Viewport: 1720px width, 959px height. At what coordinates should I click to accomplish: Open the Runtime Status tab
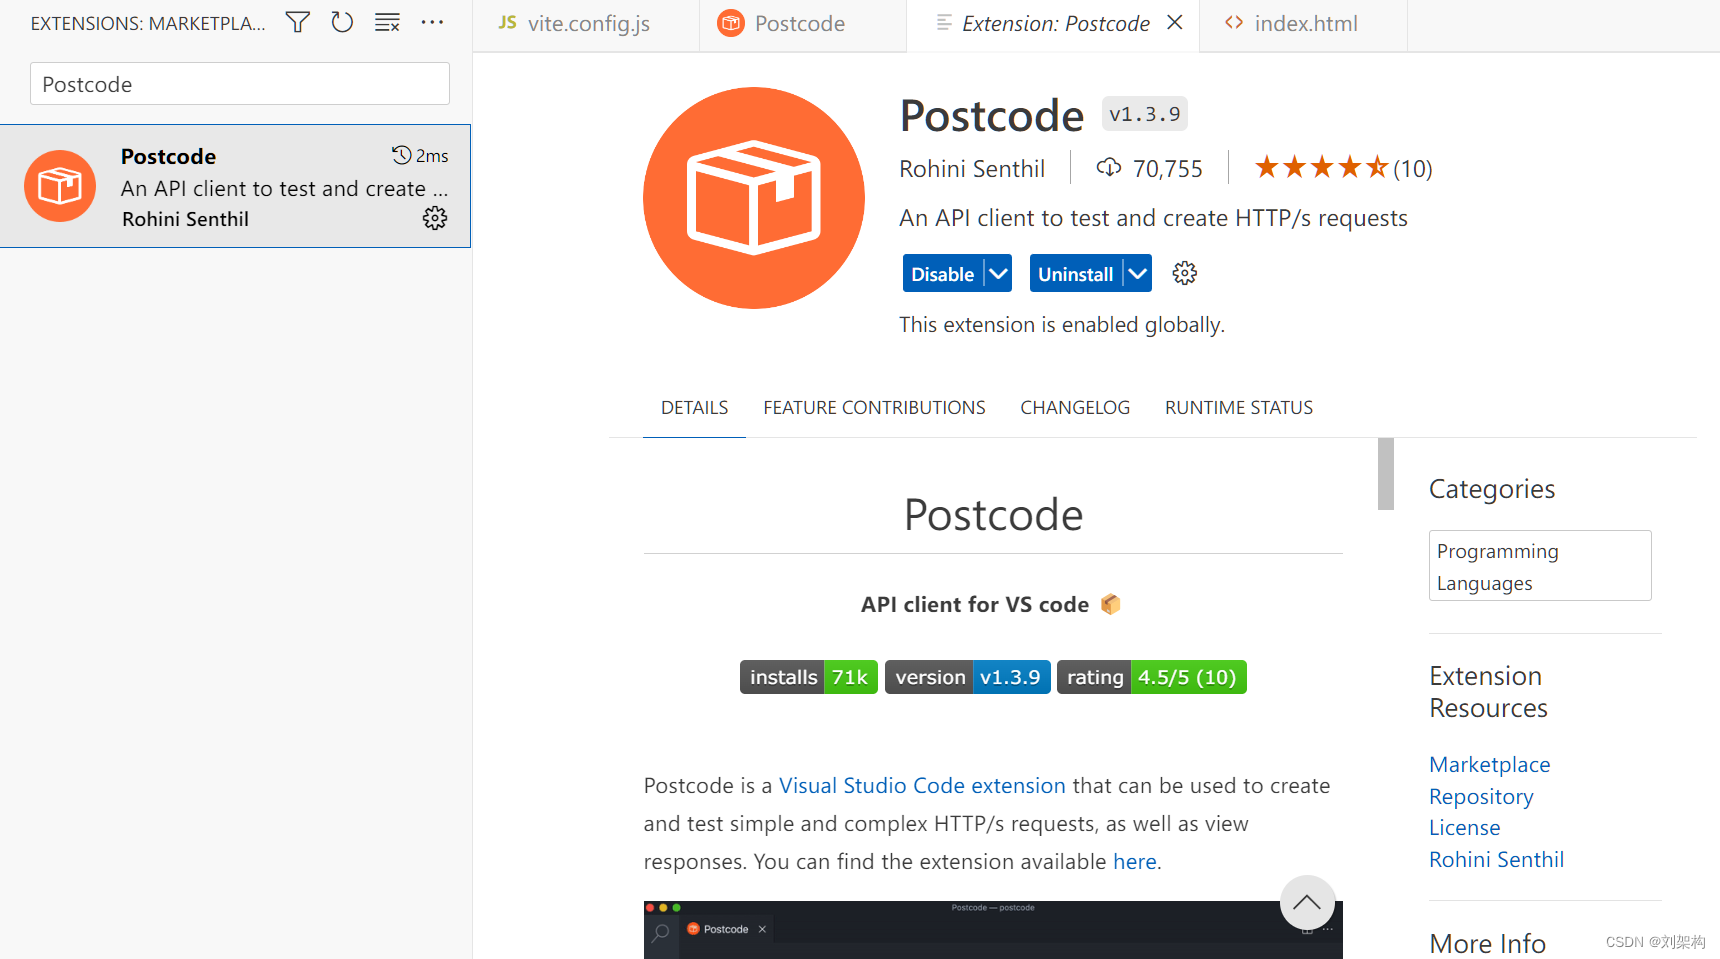click(x=1239, y=408)
